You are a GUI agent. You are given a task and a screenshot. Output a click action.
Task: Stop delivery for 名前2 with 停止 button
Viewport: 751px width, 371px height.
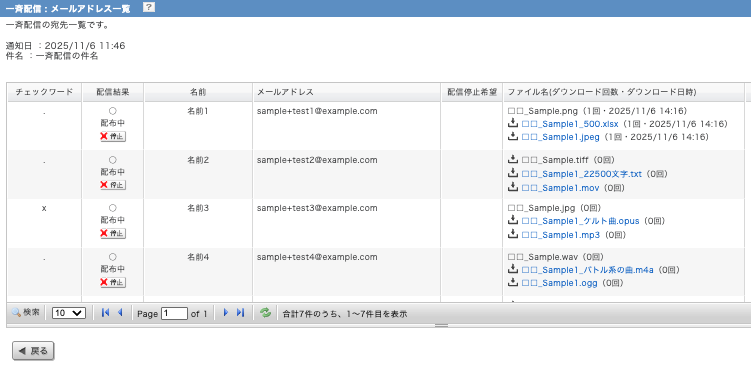point(113,185)
